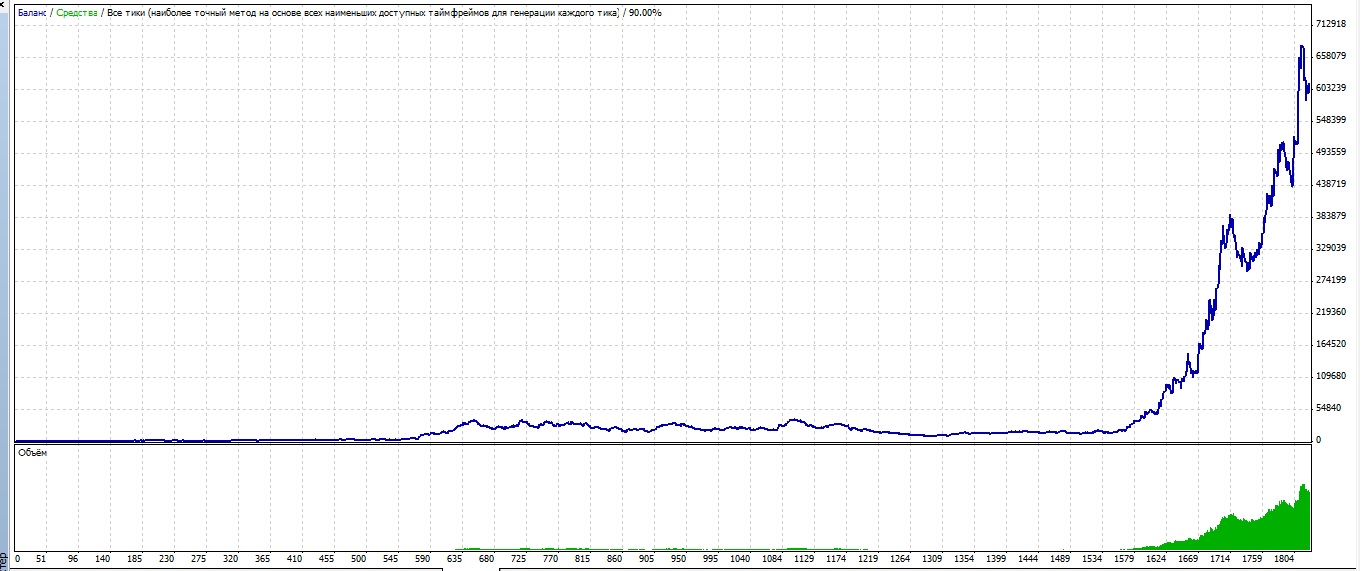
Task: Click trade number 860 on the horizontal axis
Action: [614, 560]
